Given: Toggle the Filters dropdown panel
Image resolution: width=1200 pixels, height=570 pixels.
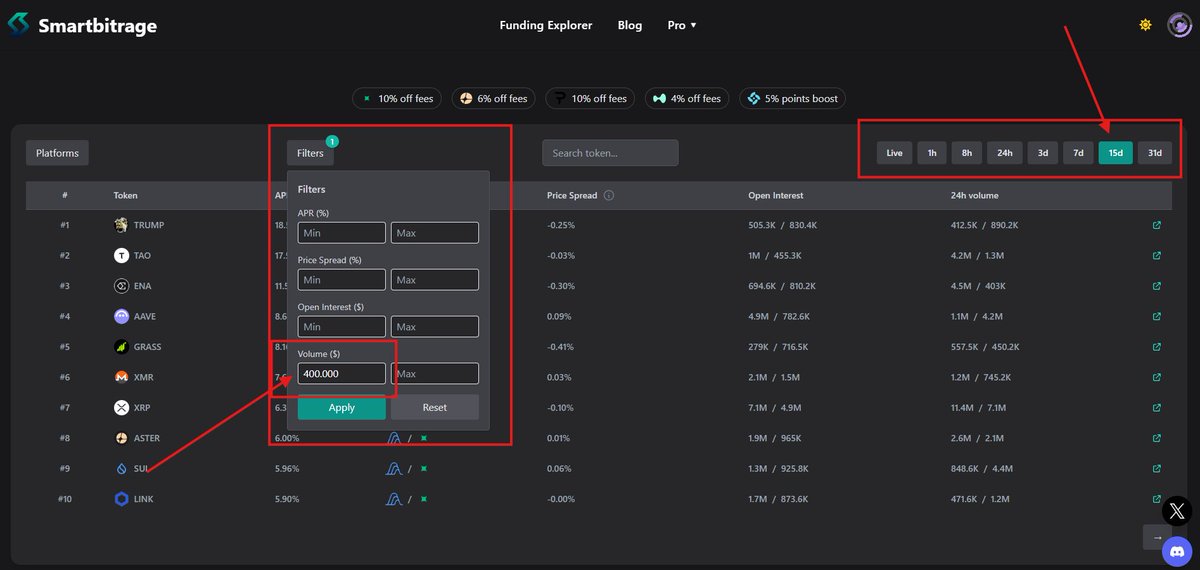Looking at the screenshot, I should 310,153.
